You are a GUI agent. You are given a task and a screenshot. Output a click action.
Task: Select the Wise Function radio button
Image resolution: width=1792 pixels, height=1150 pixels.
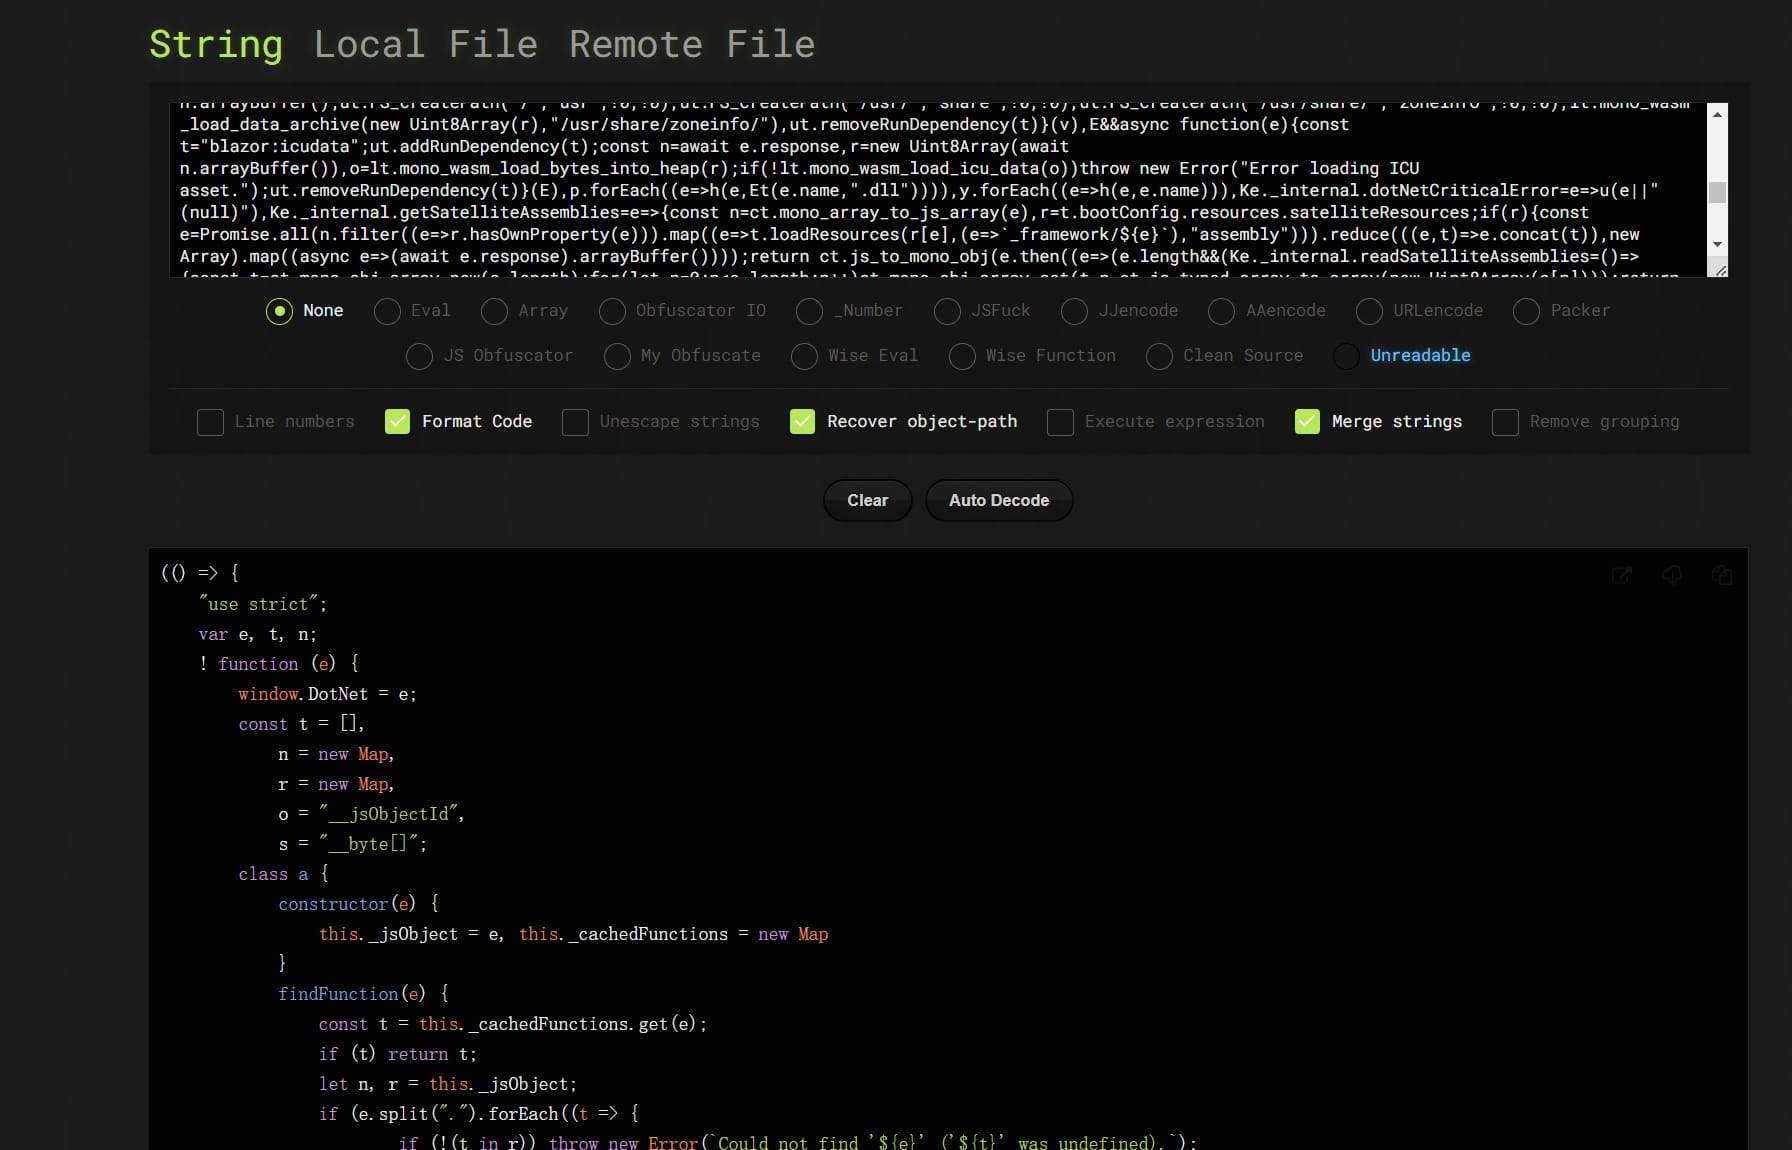point(962,356)
